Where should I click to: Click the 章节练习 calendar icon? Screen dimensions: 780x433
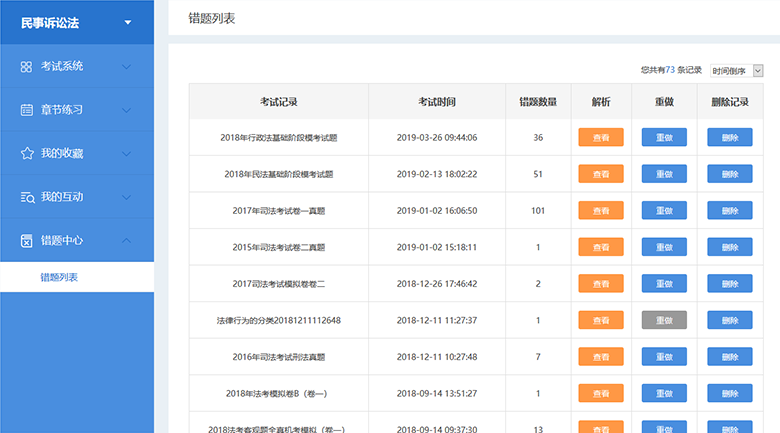pyautogui.click(x=27, y=109)
